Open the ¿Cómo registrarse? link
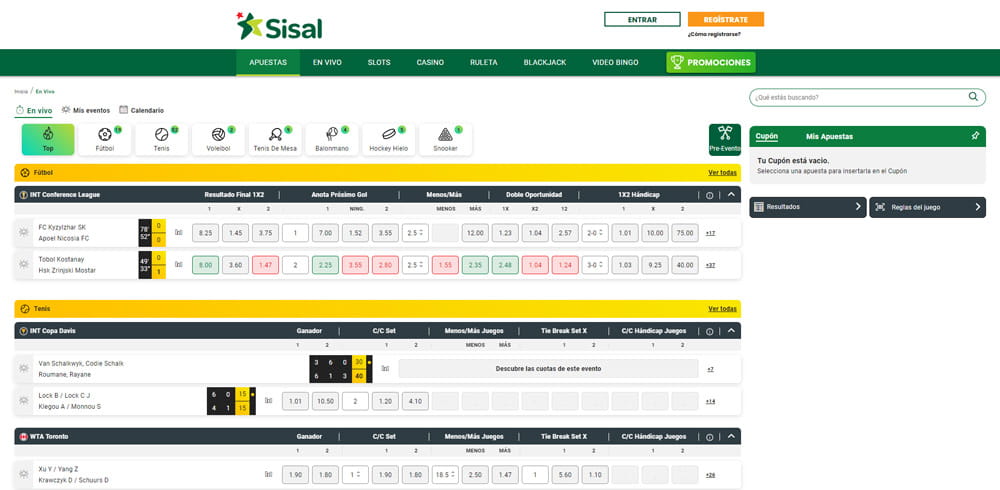This screenshot has width=1000, height=490. (714, 34)
